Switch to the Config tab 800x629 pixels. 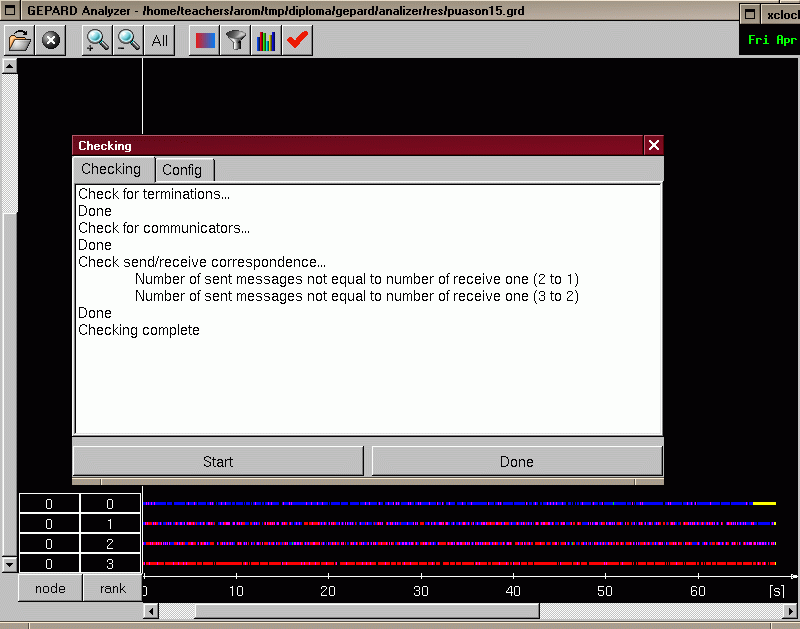coord(183,170)
